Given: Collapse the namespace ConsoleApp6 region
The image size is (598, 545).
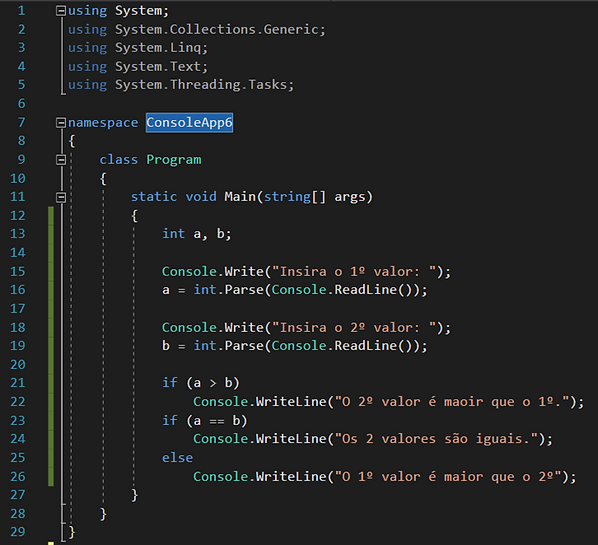Looking at the screenshot, I should [x=61, y=123].
